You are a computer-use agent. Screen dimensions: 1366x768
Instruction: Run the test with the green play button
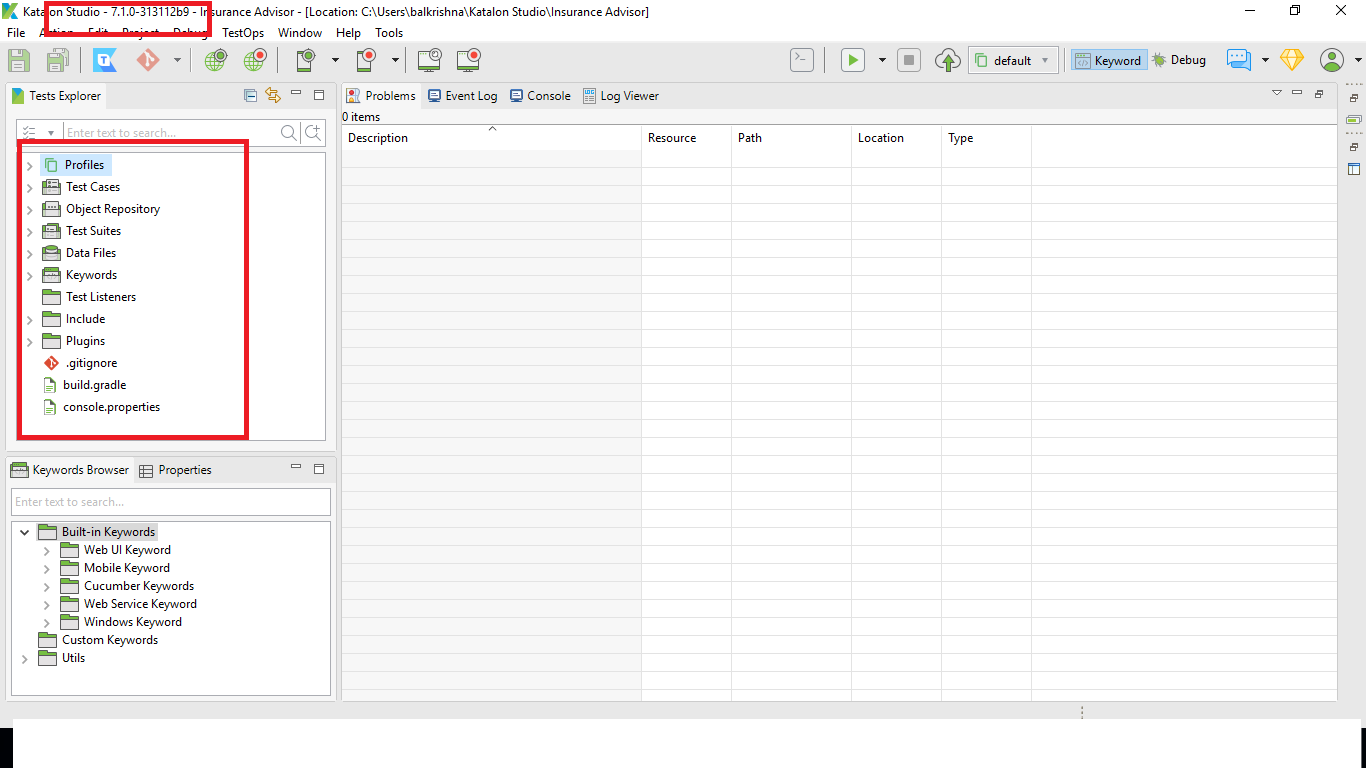[853, 60]
